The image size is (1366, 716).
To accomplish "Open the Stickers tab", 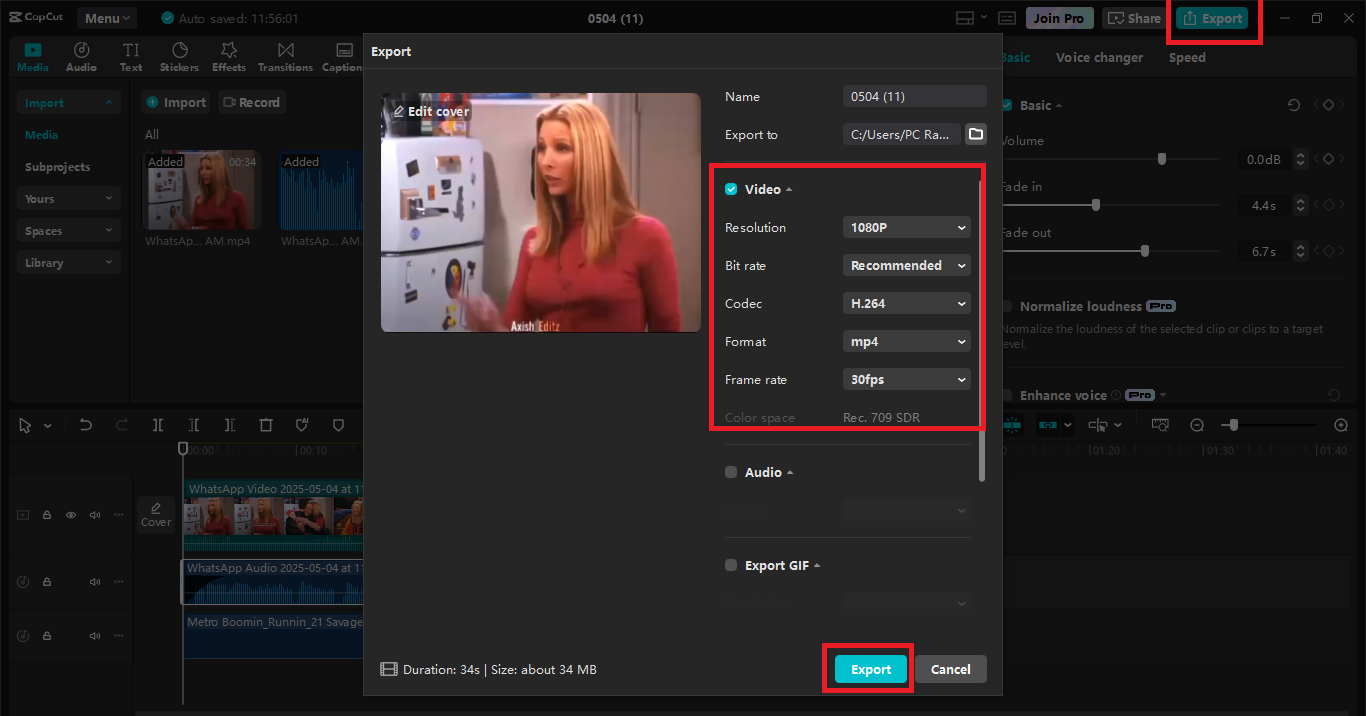I will 179,57.
